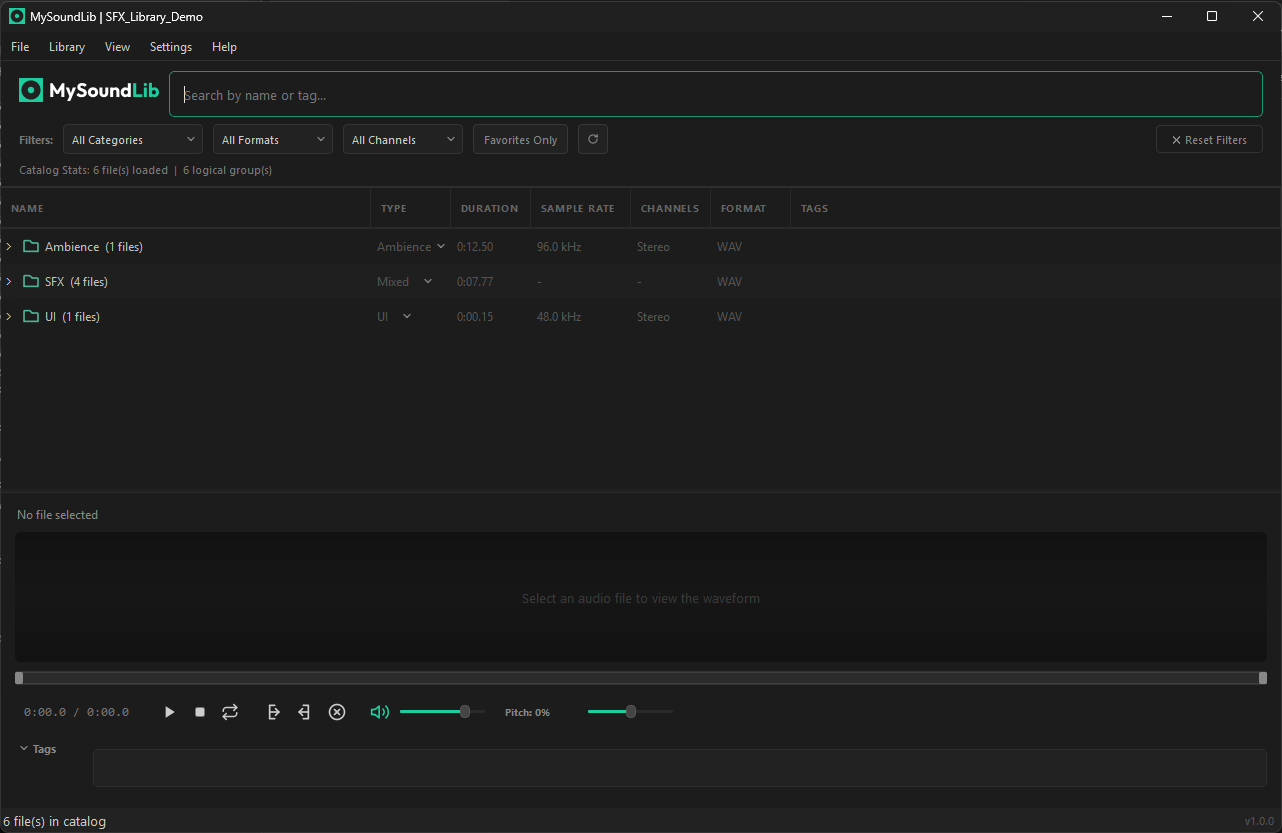Click the MySoundLib logo
Image resolution: width=1282 pixels, height=833 pixels.
[x=89, y=91]
